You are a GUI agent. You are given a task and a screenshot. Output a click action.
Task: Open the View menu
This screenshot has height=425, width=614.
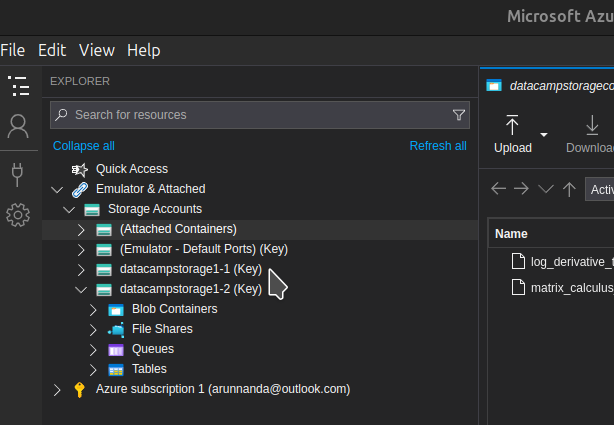(97, 50)
